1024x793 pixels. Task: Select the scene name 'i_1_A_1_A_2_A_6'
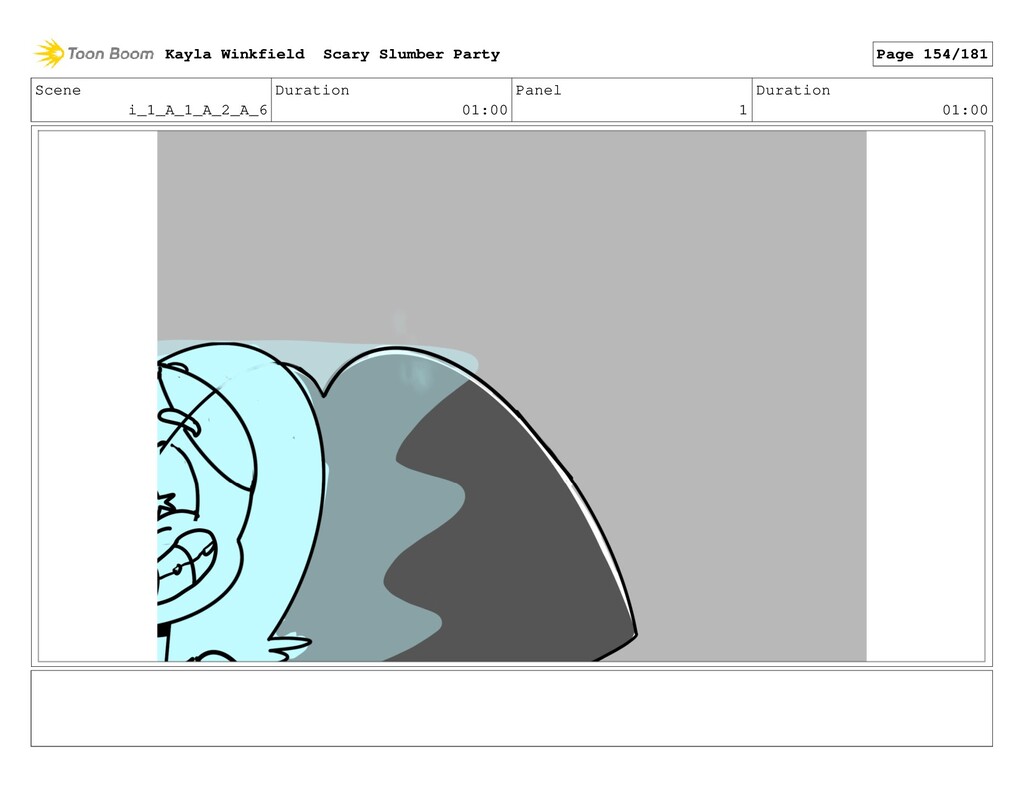[x=198, y=110]
